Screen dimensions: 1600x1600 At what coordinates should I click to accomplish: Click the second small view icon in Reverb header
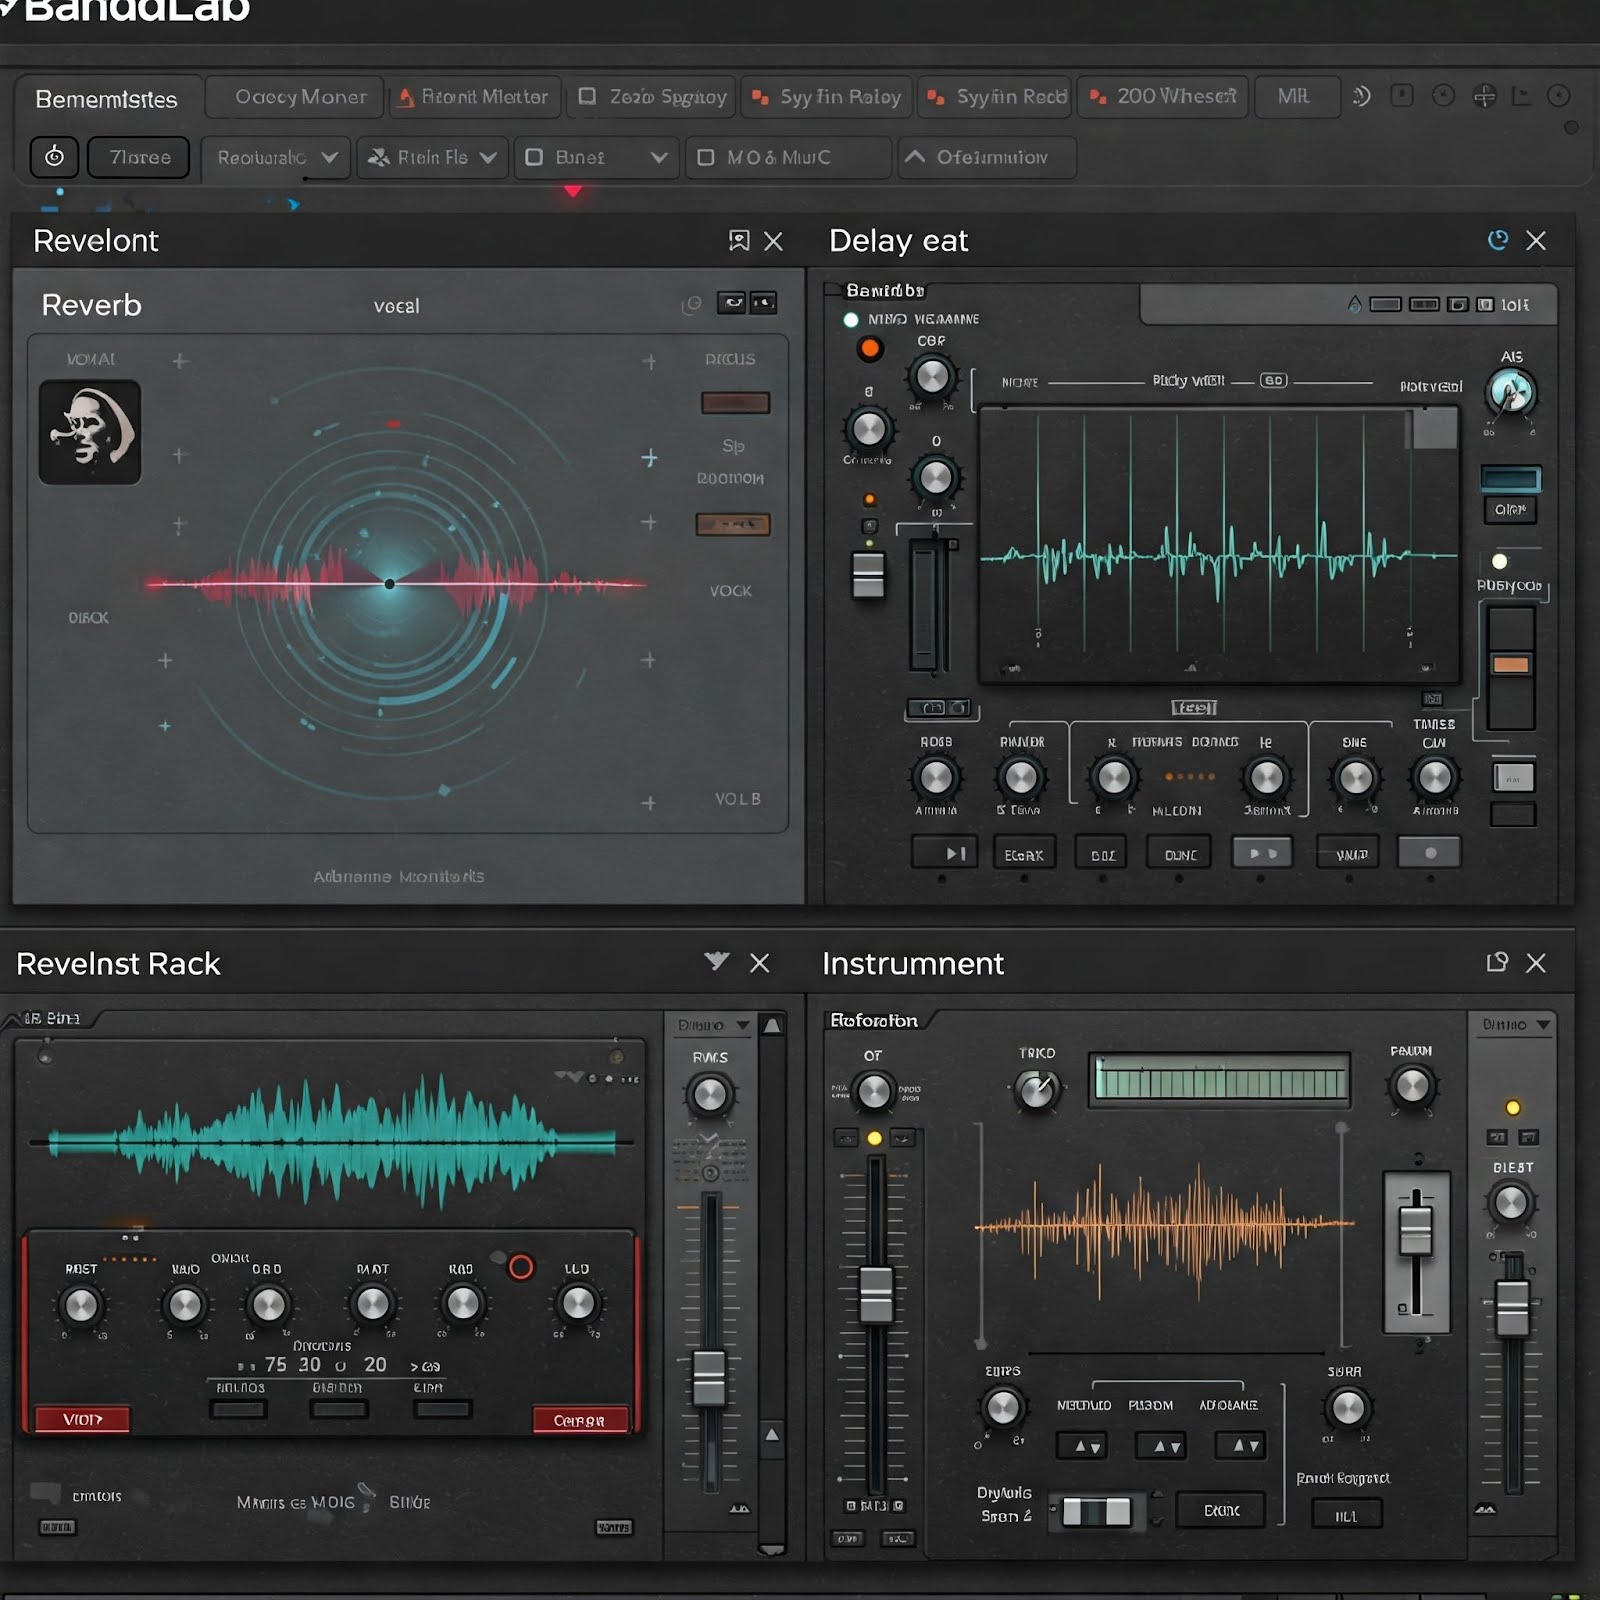[x=764, y=303]
